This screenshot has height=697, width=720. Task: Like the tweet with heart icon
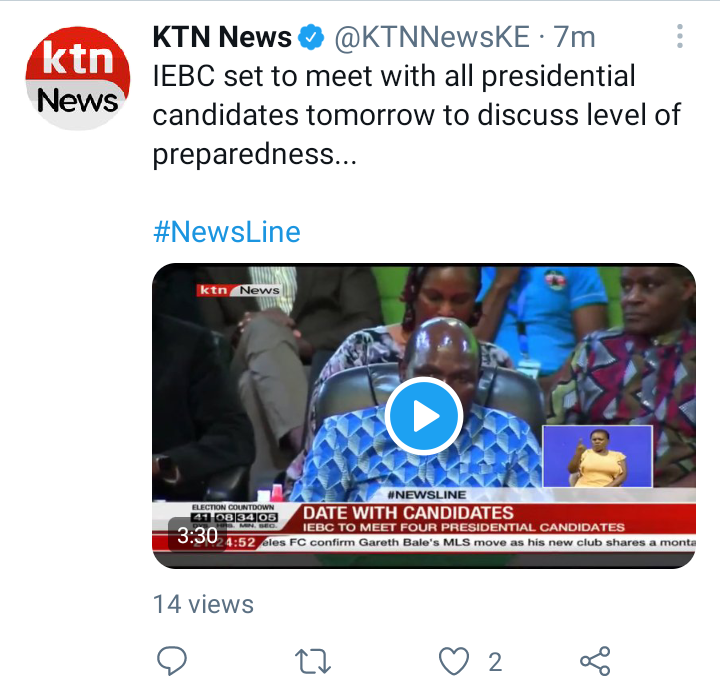(454, 661)
